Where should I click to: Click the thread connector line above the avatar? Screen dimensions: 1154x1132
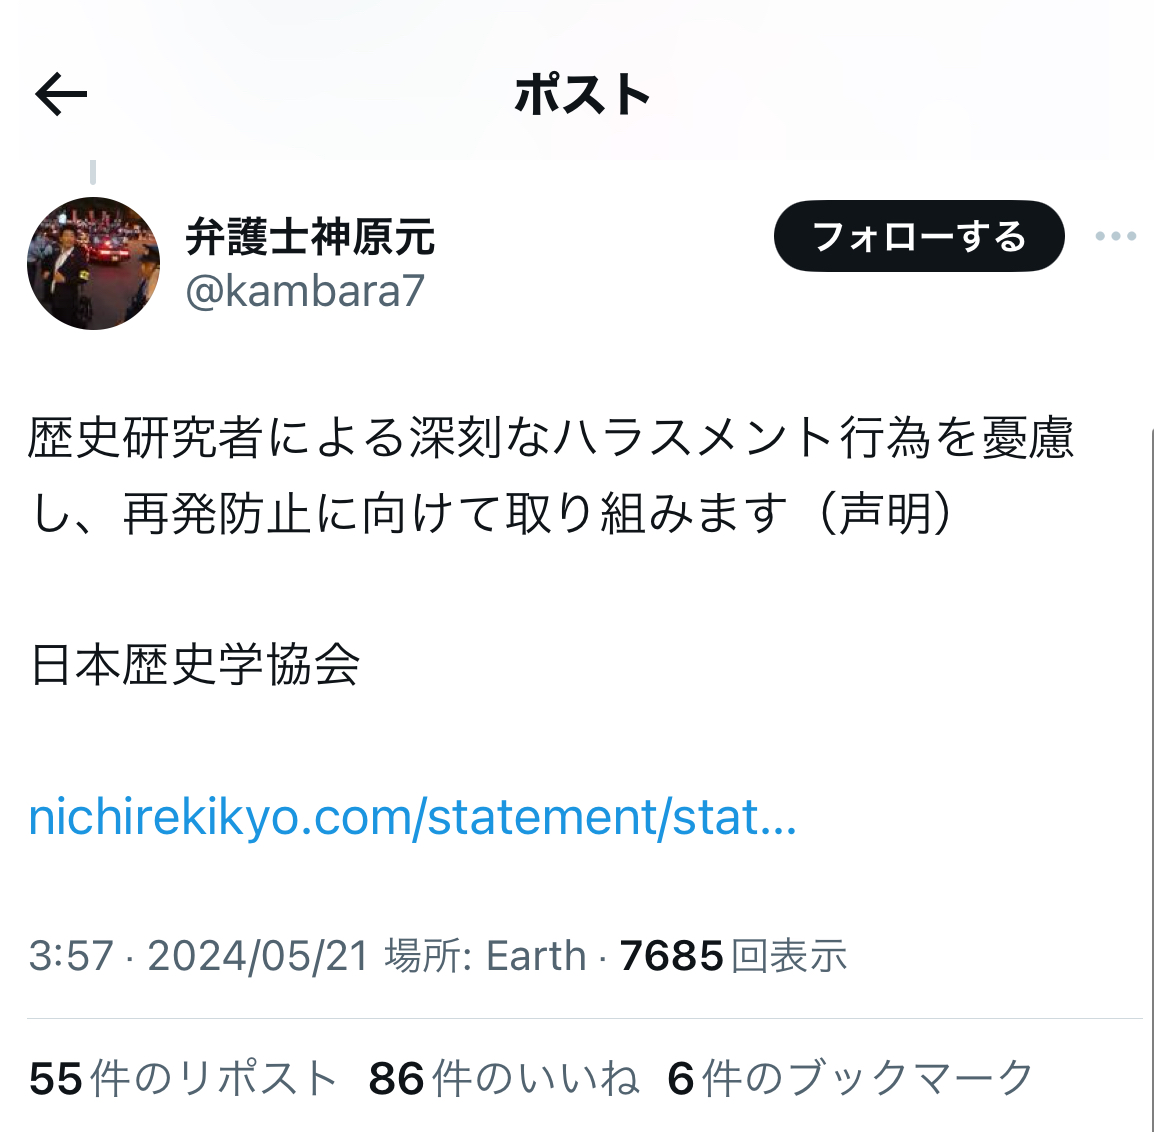(93, 172)
